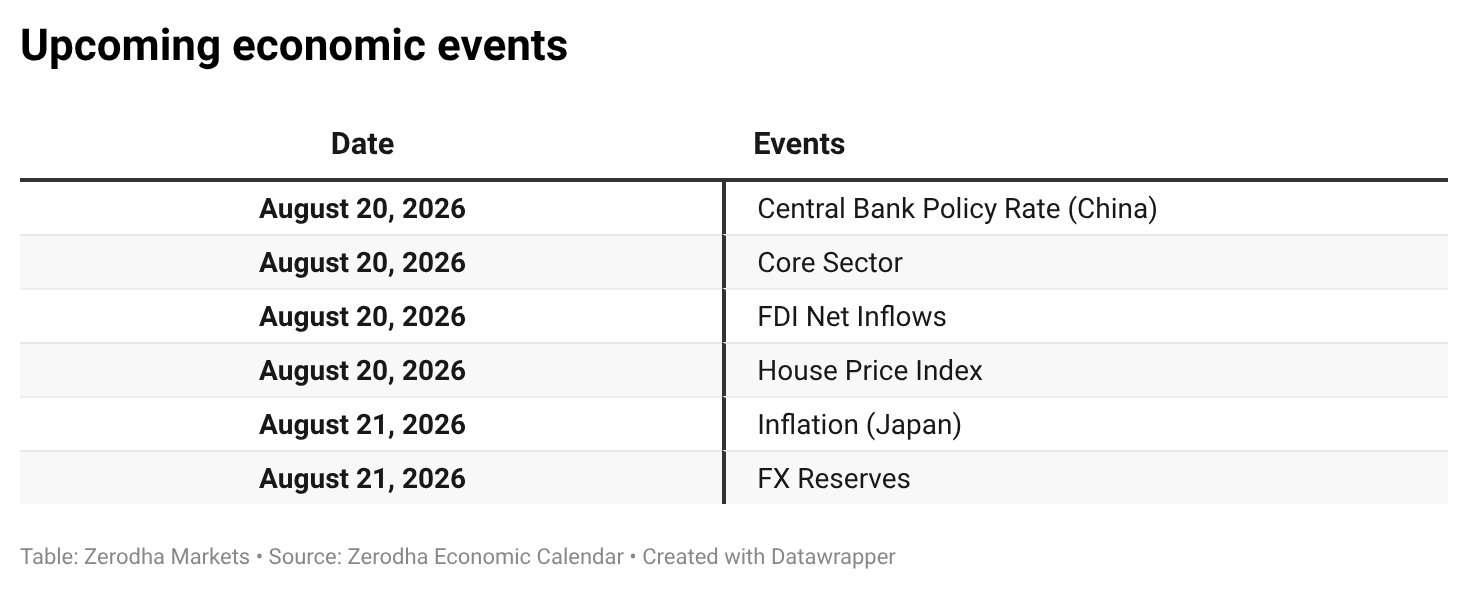Select the FDI Net Inflows event
The width and height of the screenshot is (1468, 590).
tap(852, 316)
